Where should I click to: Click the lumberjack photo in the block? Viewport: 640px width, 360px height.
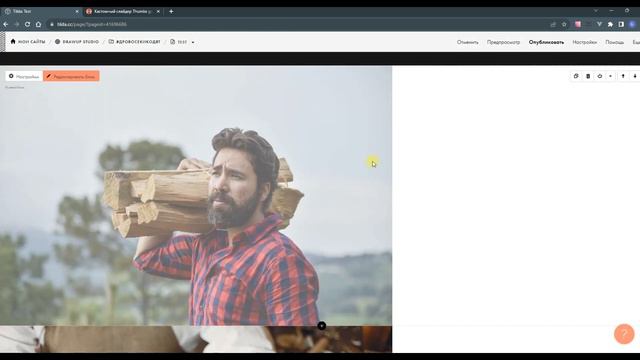click(x=196, y=196)
